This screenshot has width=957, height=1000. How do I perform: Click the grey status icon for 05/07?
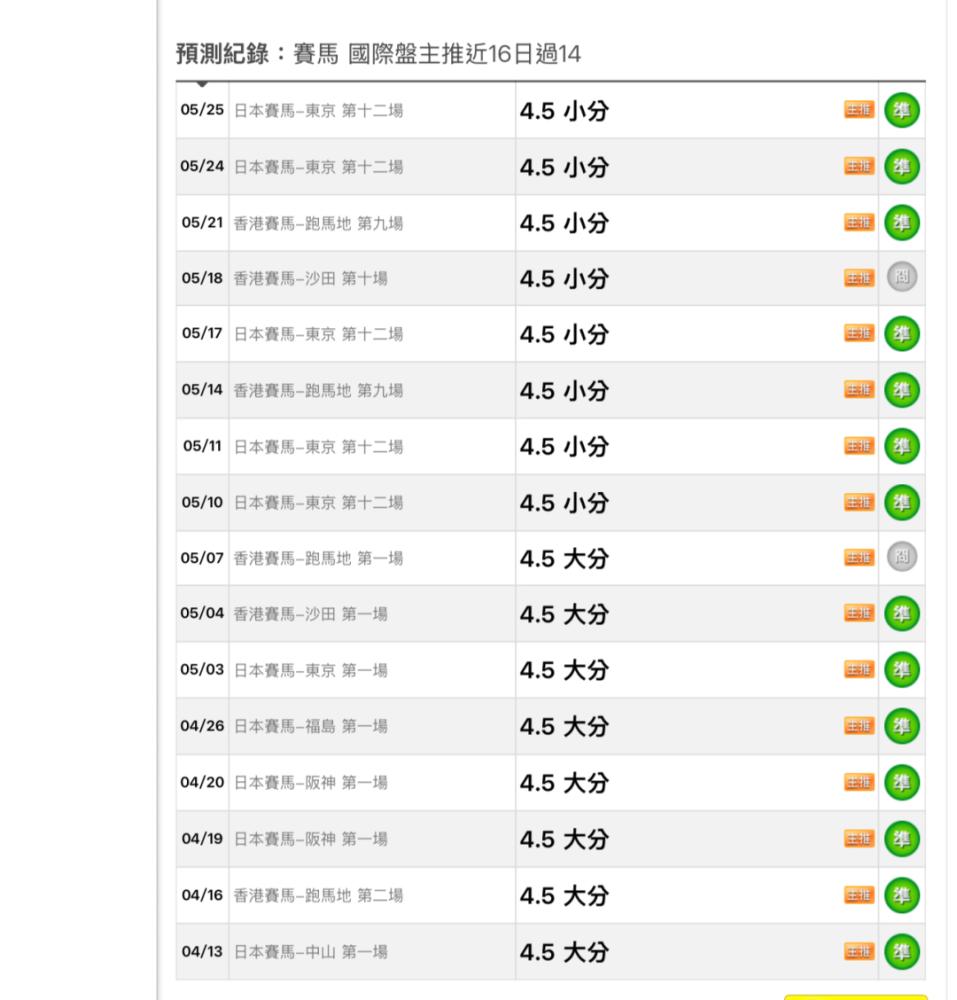[x=902, y=556]
